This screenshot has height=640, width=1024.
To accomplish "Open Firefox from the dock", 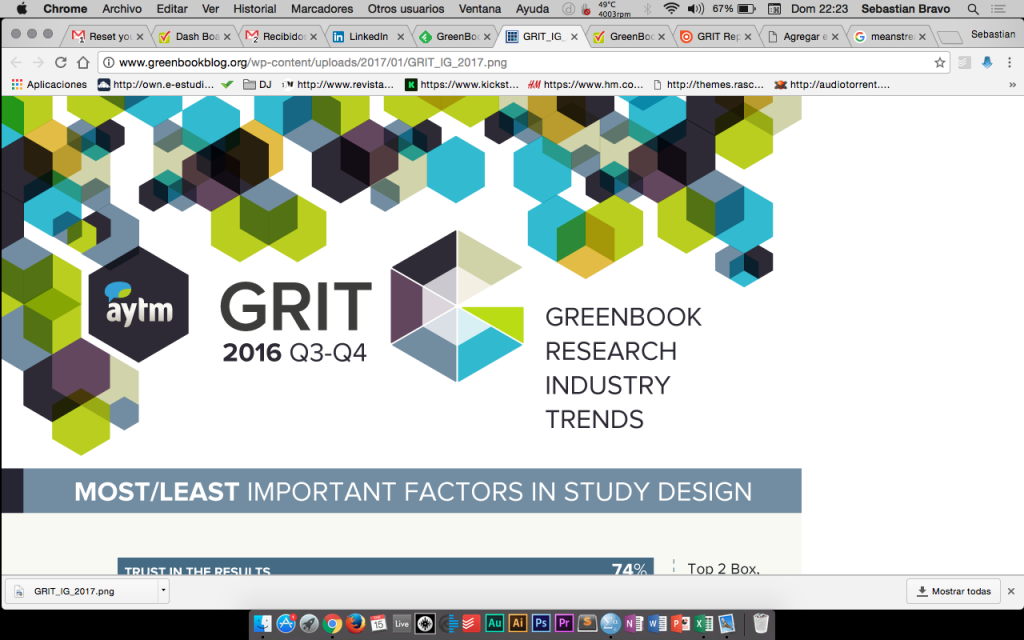I will point(355,624).
